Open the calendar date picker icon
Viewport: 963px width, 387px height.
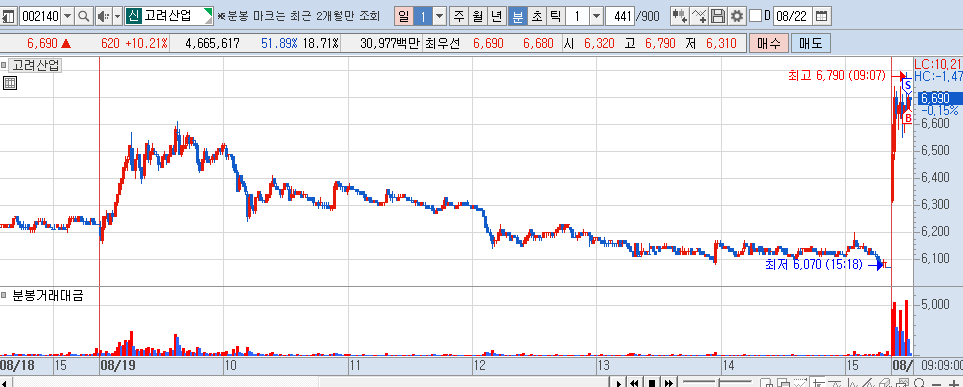click(821, 16)
